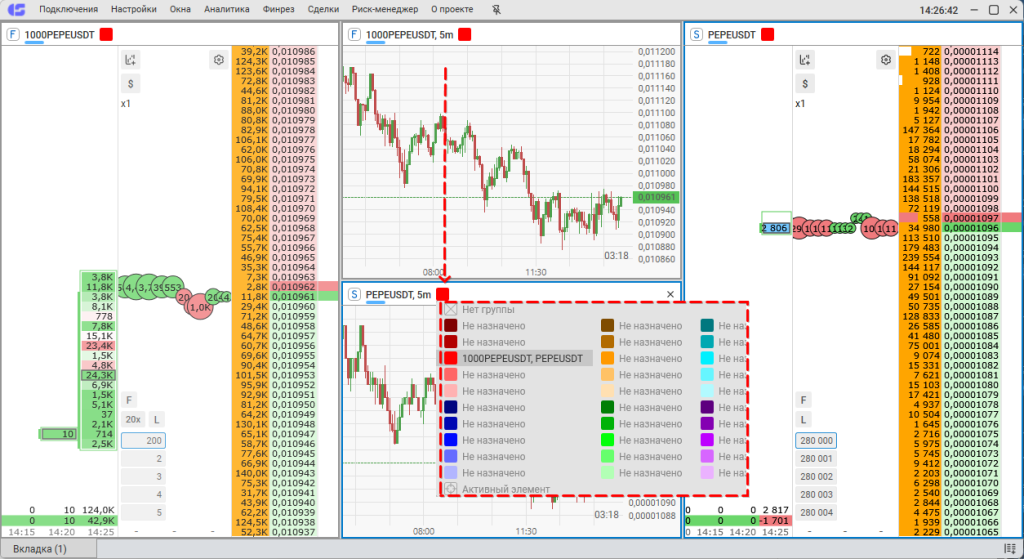This screenshot has width=1024, height=559.
Task: Toggle the L button in left order book
Action: (157, 419)
